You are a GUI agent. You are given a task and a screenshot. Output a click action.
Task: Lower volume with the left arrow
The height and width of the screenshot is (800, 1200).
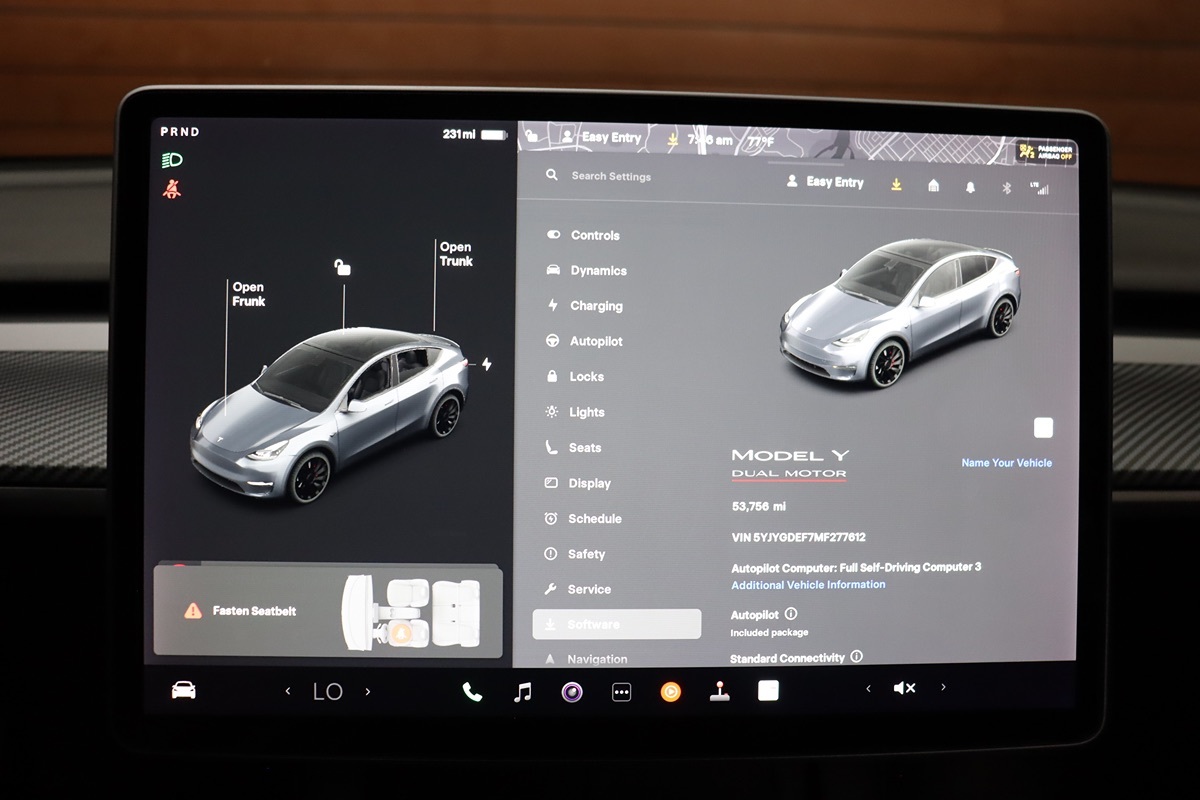[867, 688]
